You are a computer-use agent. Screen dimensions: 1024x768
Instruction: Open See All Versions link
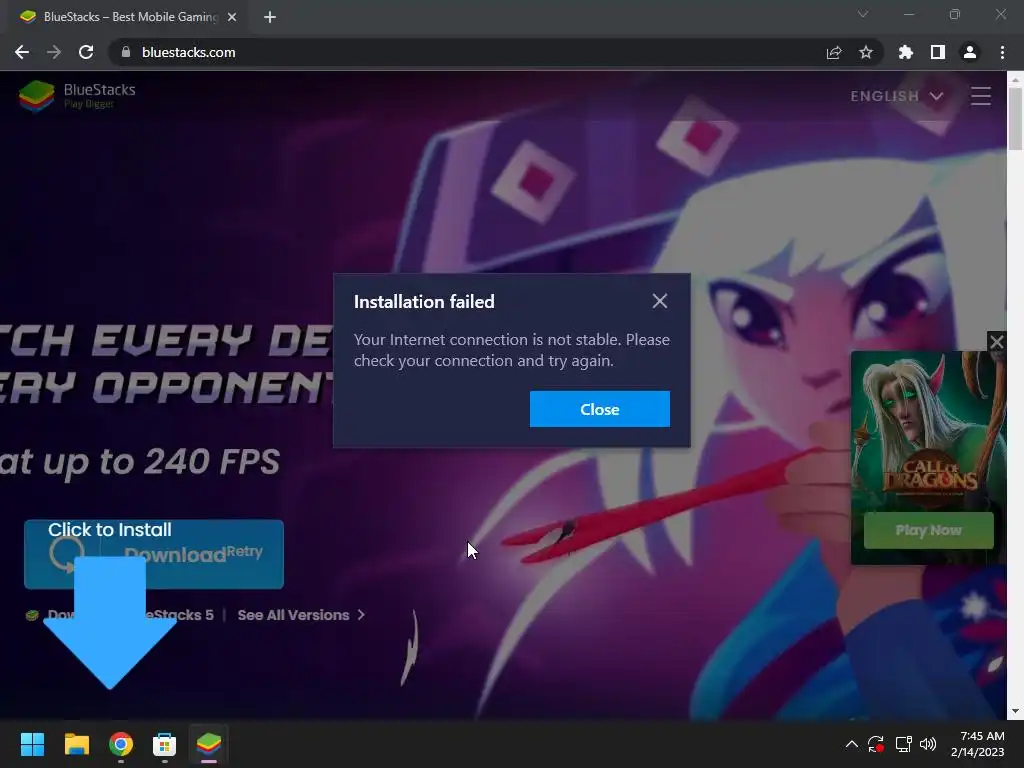(x=301, y=615)
